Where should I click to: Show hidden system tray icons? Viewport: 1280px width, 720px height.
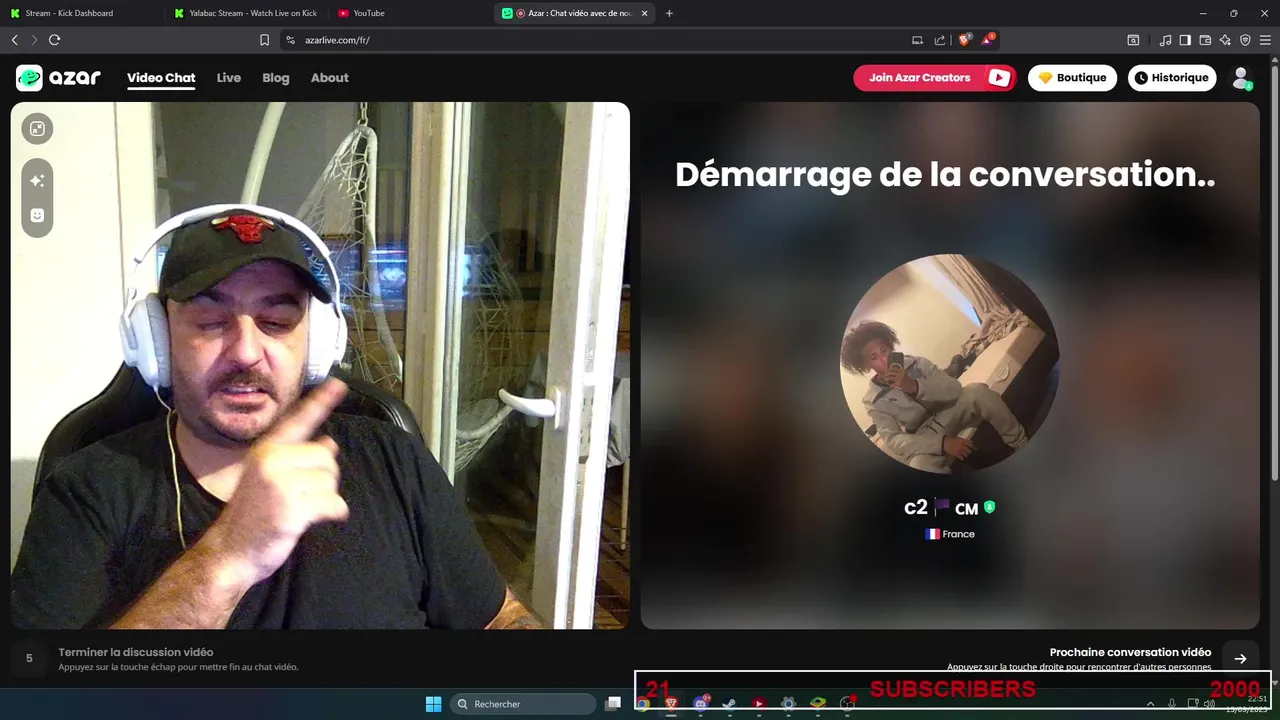click(x=1150, y=704)
